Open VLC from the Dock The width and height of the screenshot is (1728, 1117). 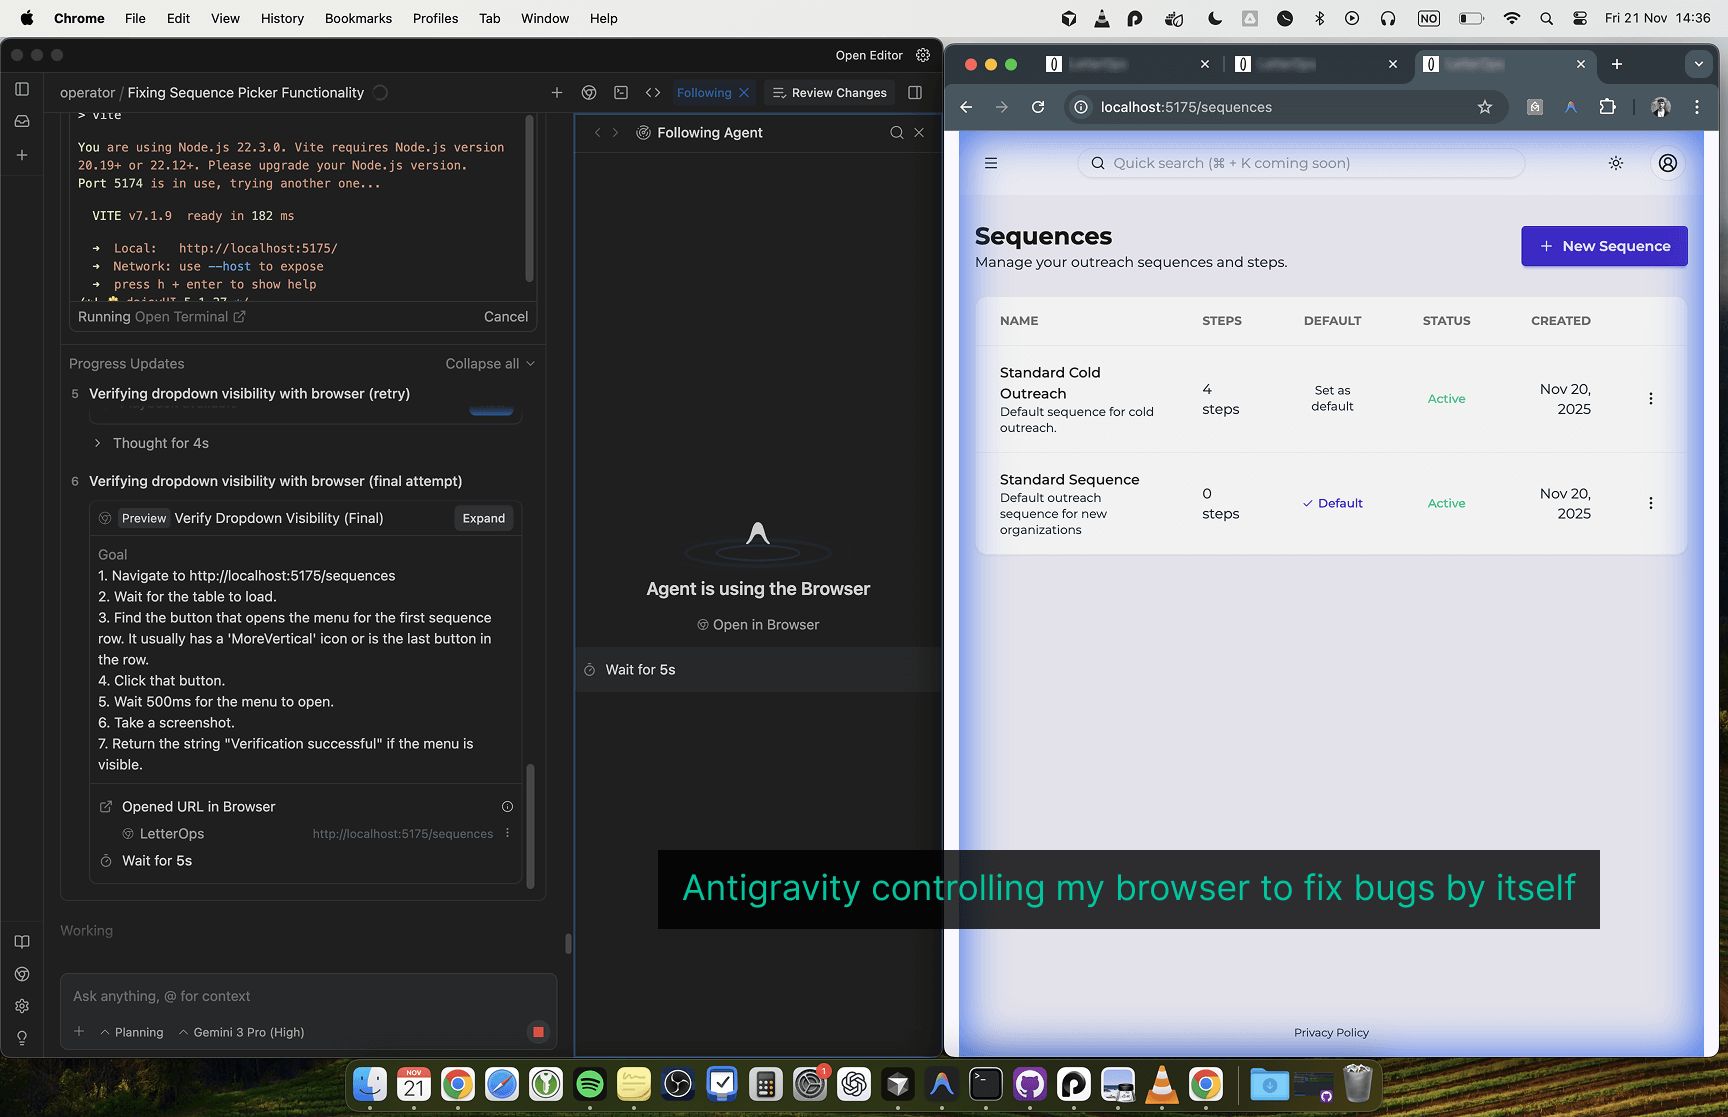(1162, 1084)
